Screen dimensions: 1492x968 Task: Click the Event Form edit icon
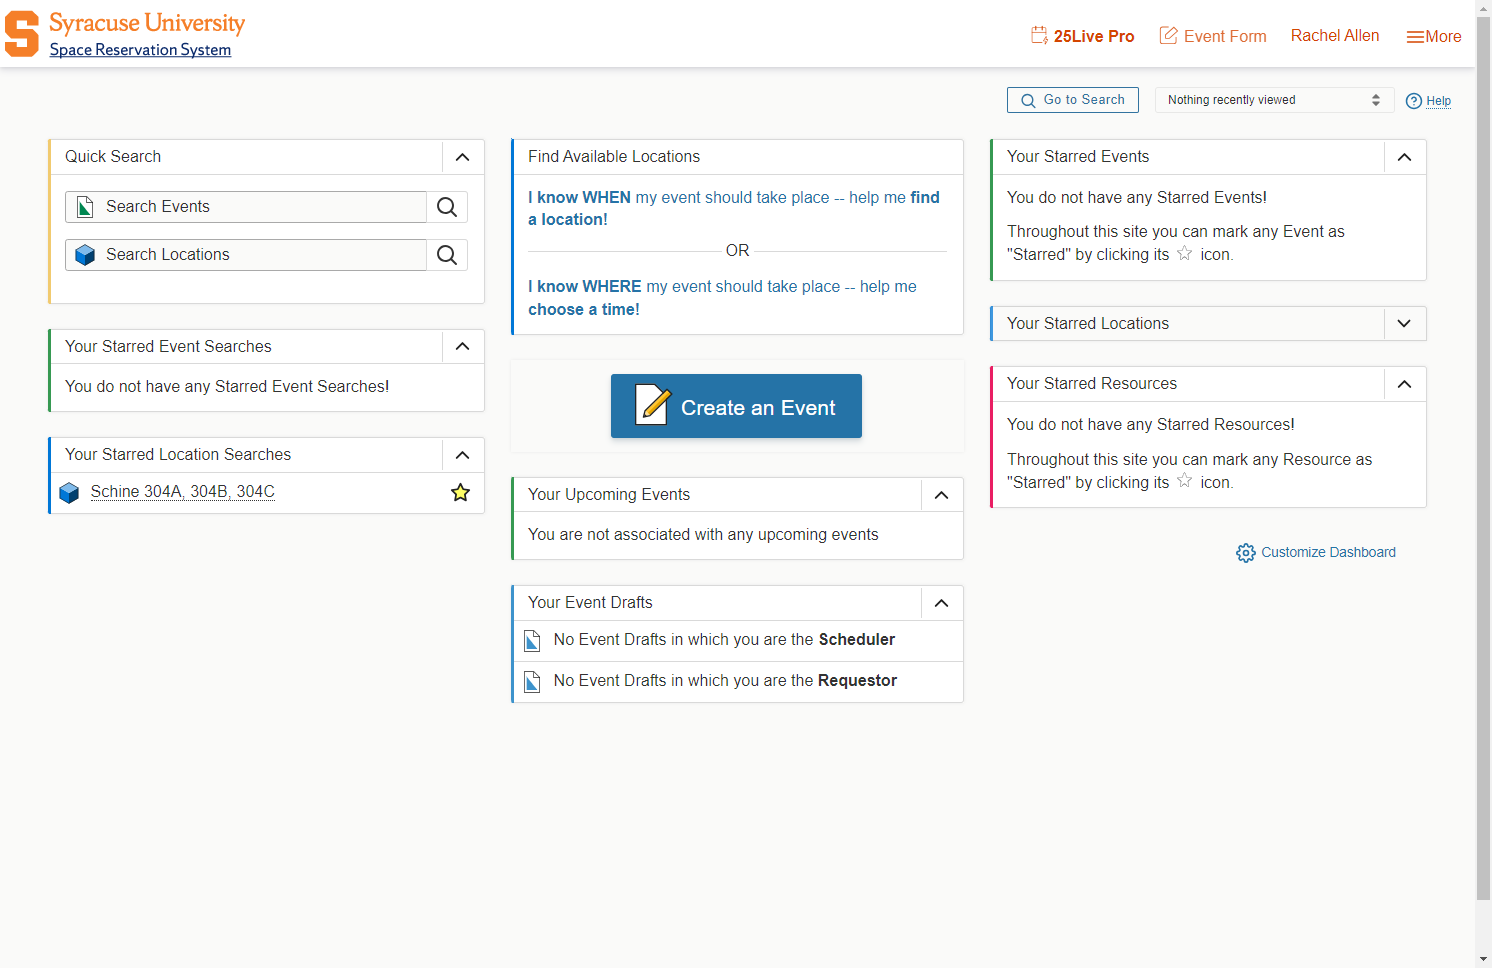1168,35
